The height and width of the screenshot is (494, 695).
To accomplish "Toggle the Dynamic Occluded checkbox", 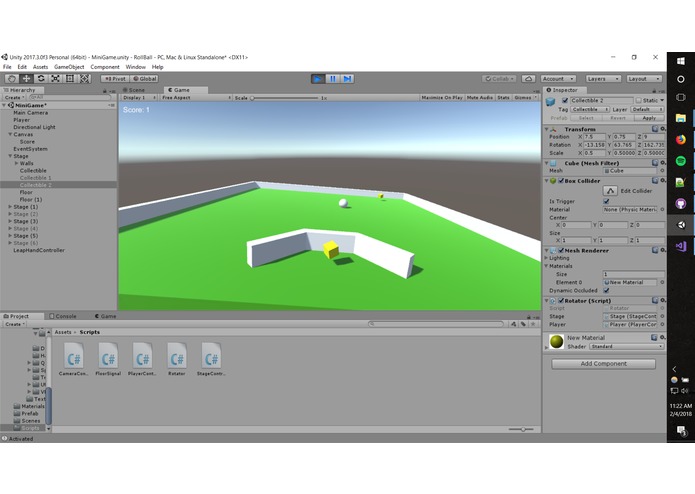I will pyautogui.click(x=606, y=291).
